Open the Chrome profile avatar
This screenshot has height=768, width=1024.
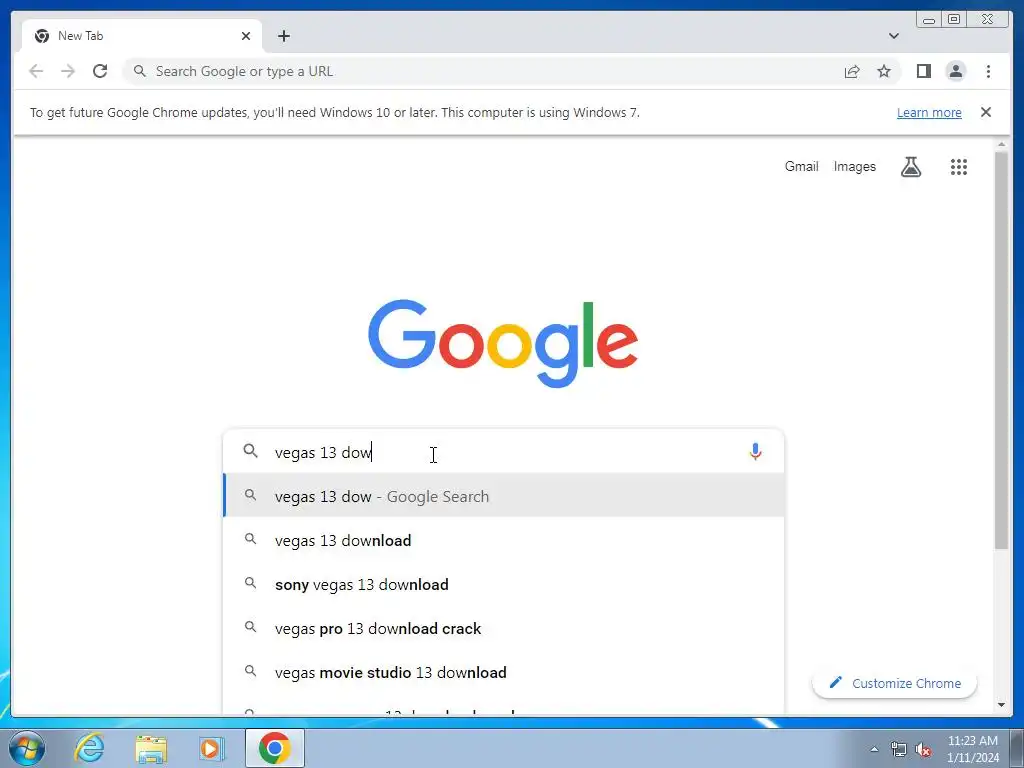point(955,71)
